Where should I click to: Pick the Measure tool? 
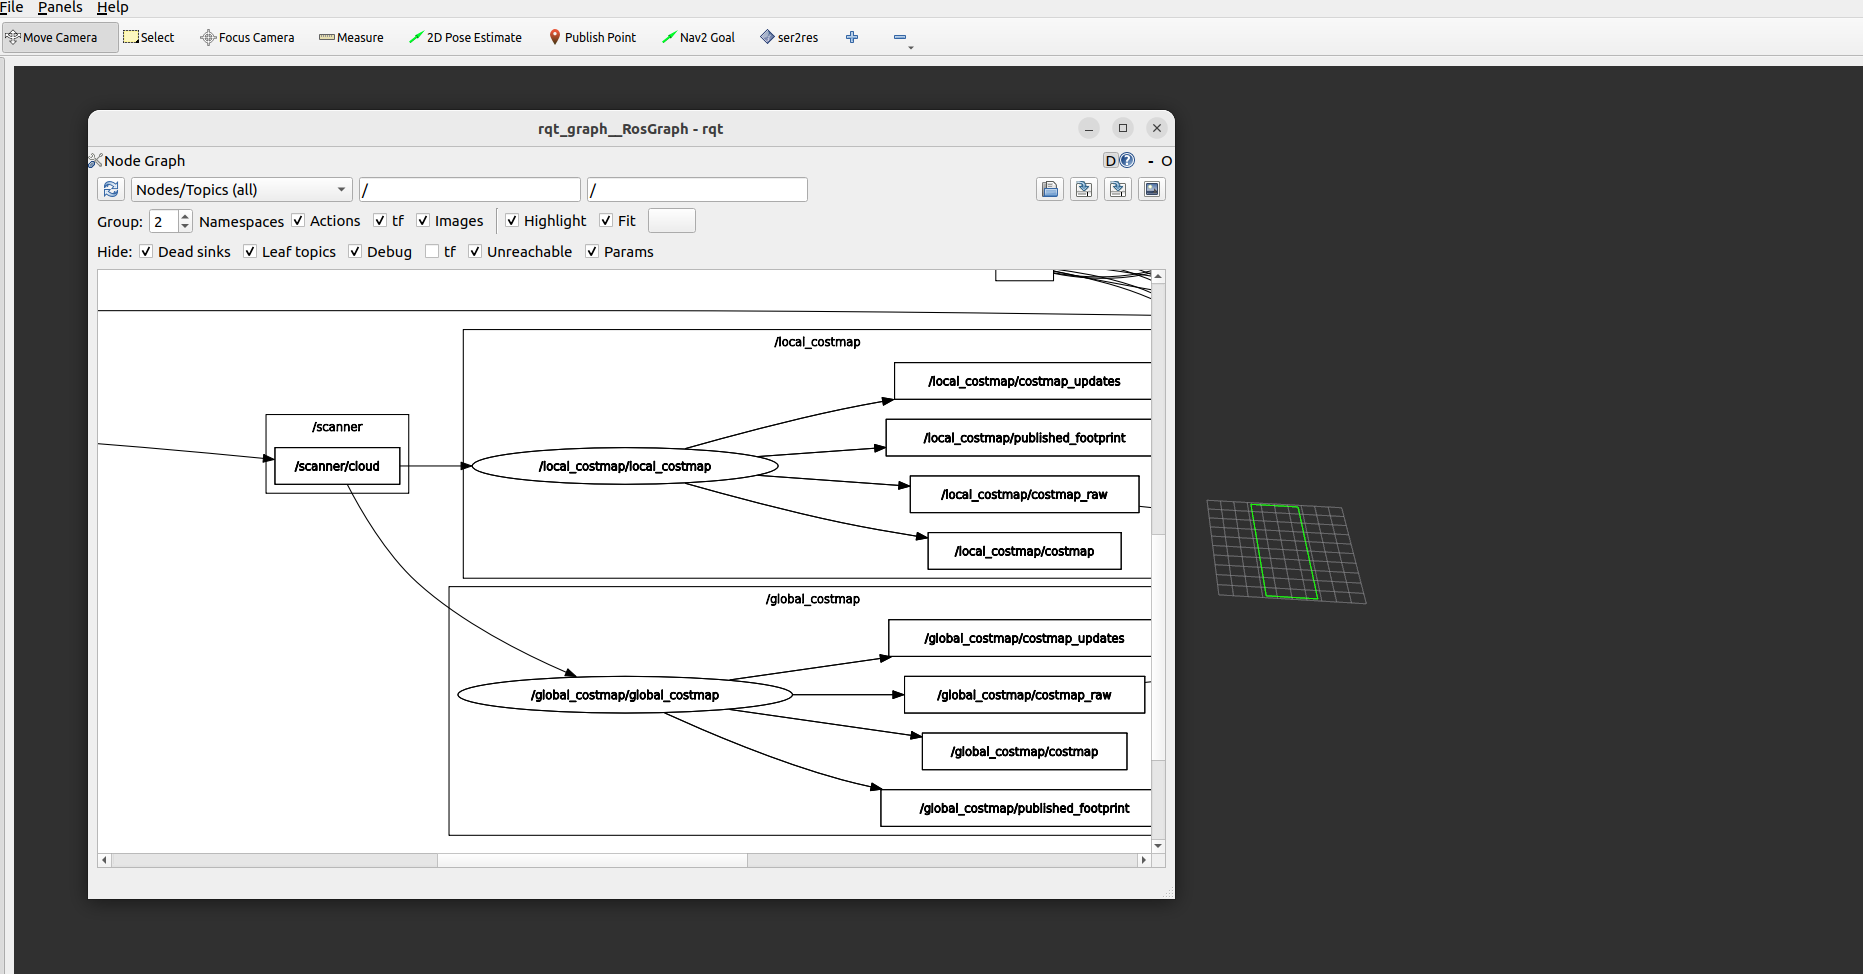pos(351,37)
